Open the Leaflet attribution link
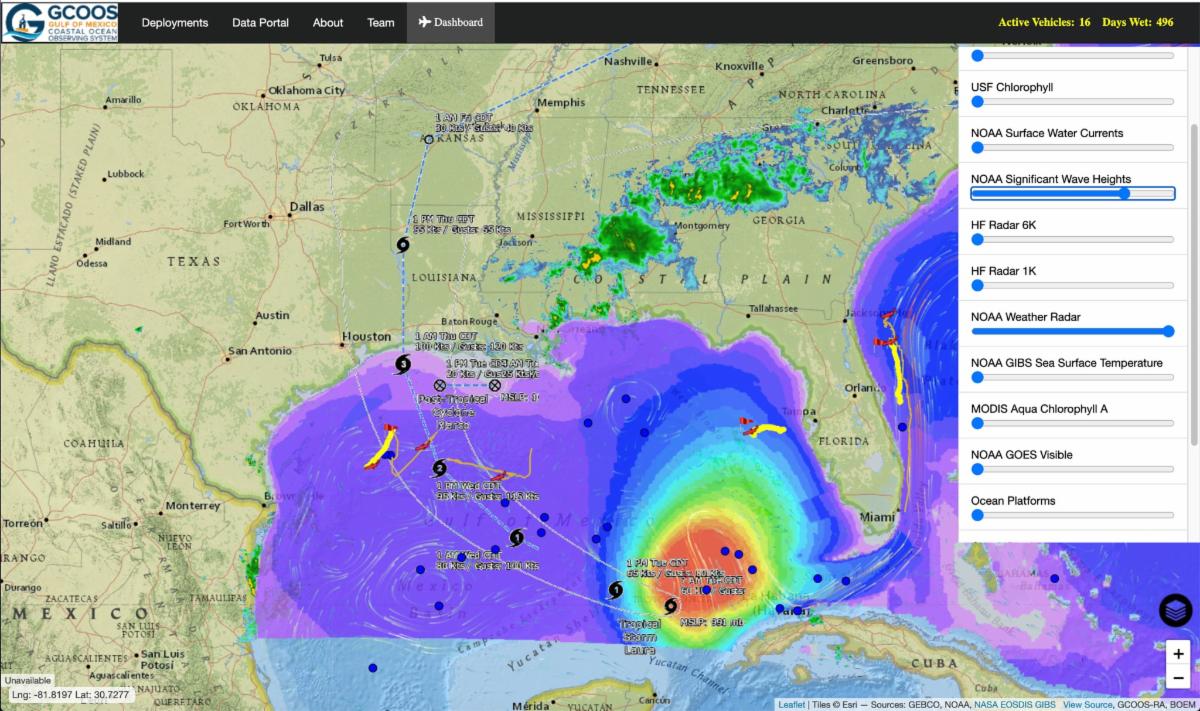This screenshot has height=711, width=1200. [791, 704]
